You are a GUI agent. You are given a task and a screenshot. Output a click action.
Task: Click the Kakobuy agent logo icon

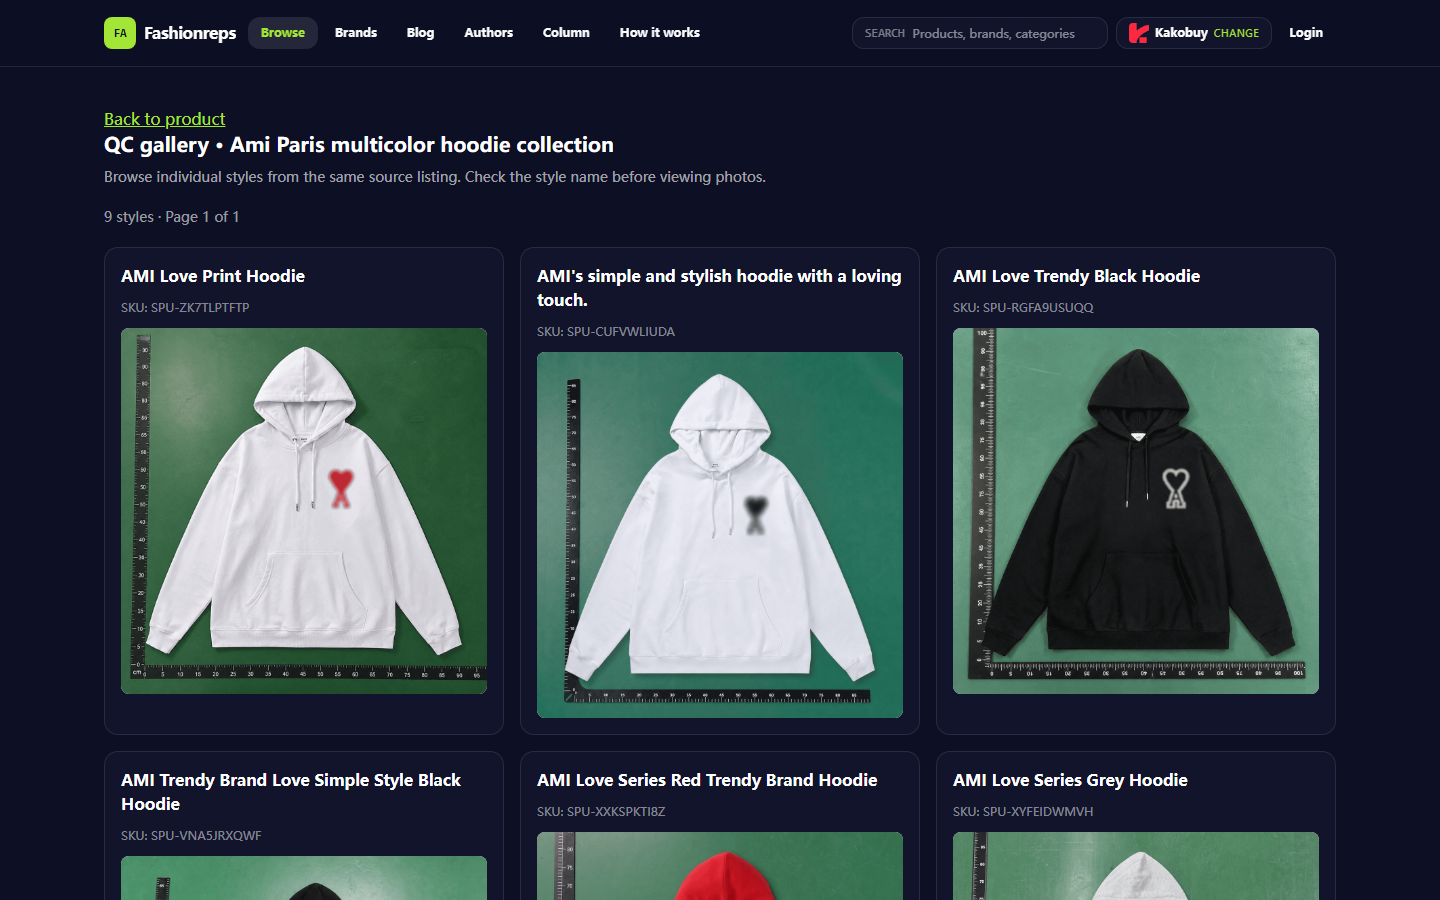1138,33
